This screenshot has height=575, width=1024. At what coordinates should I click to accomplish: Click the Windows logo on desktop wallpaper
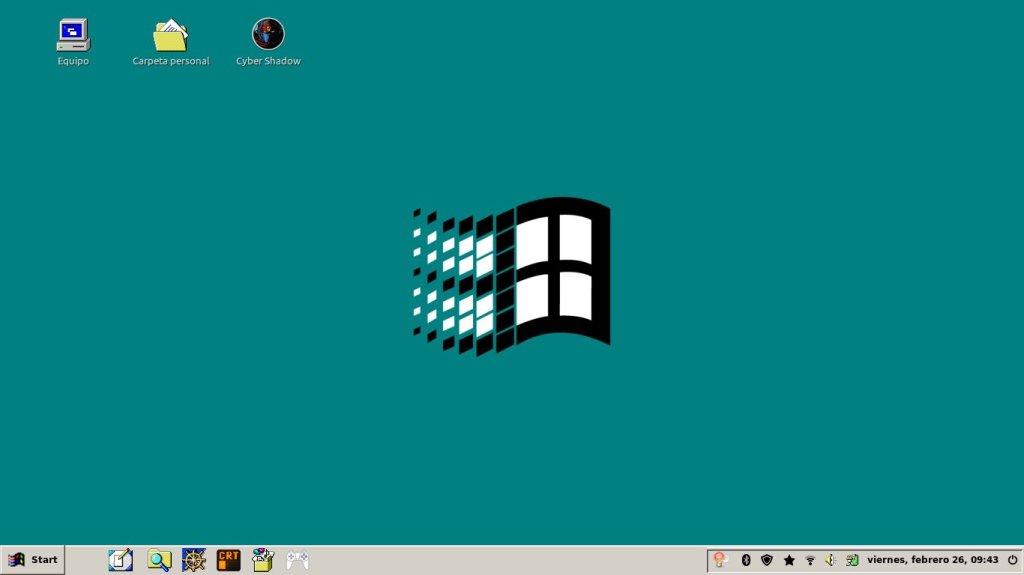[x=512, y=276]
